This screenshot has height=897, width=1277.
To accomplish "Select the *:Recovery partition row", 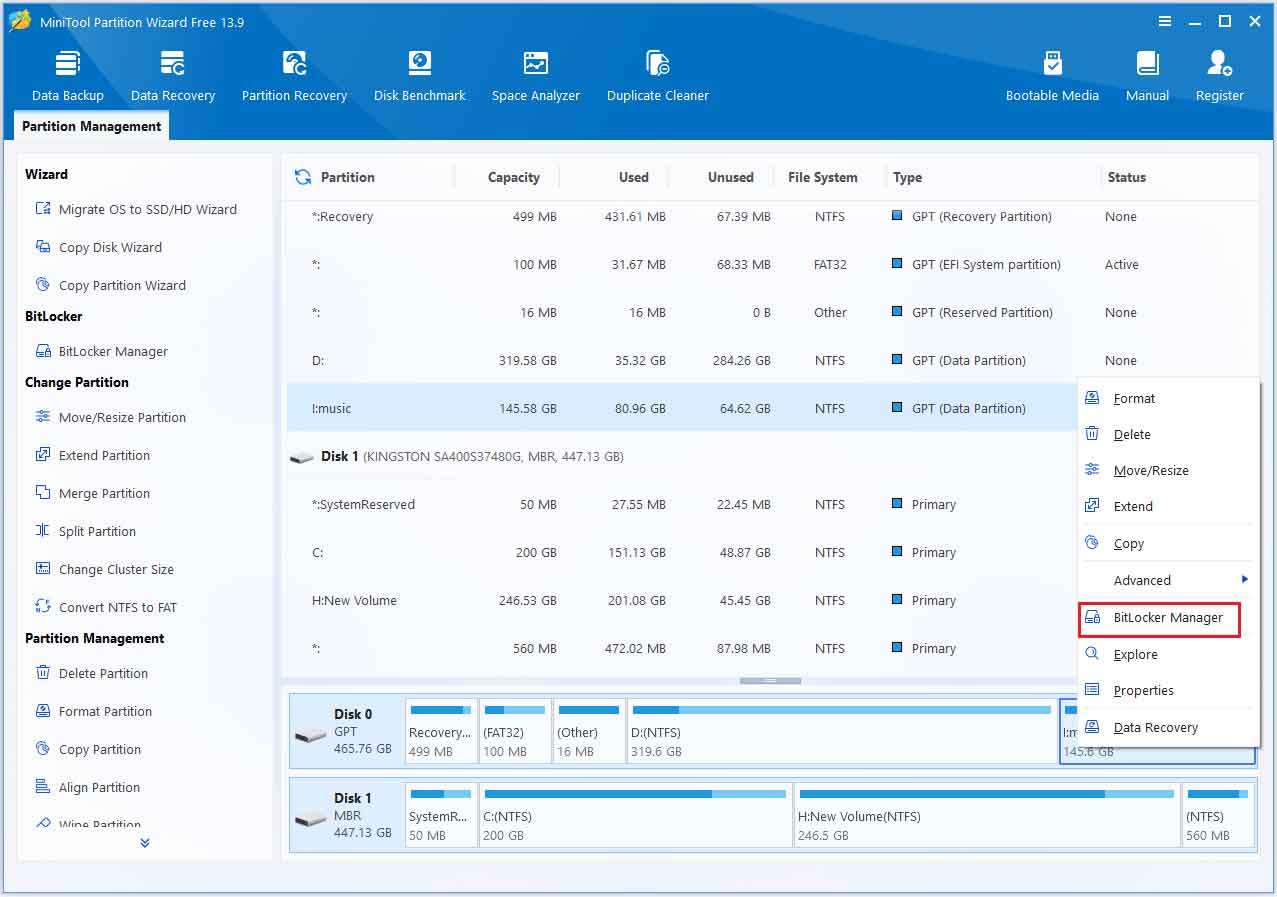I will (770, 217).
